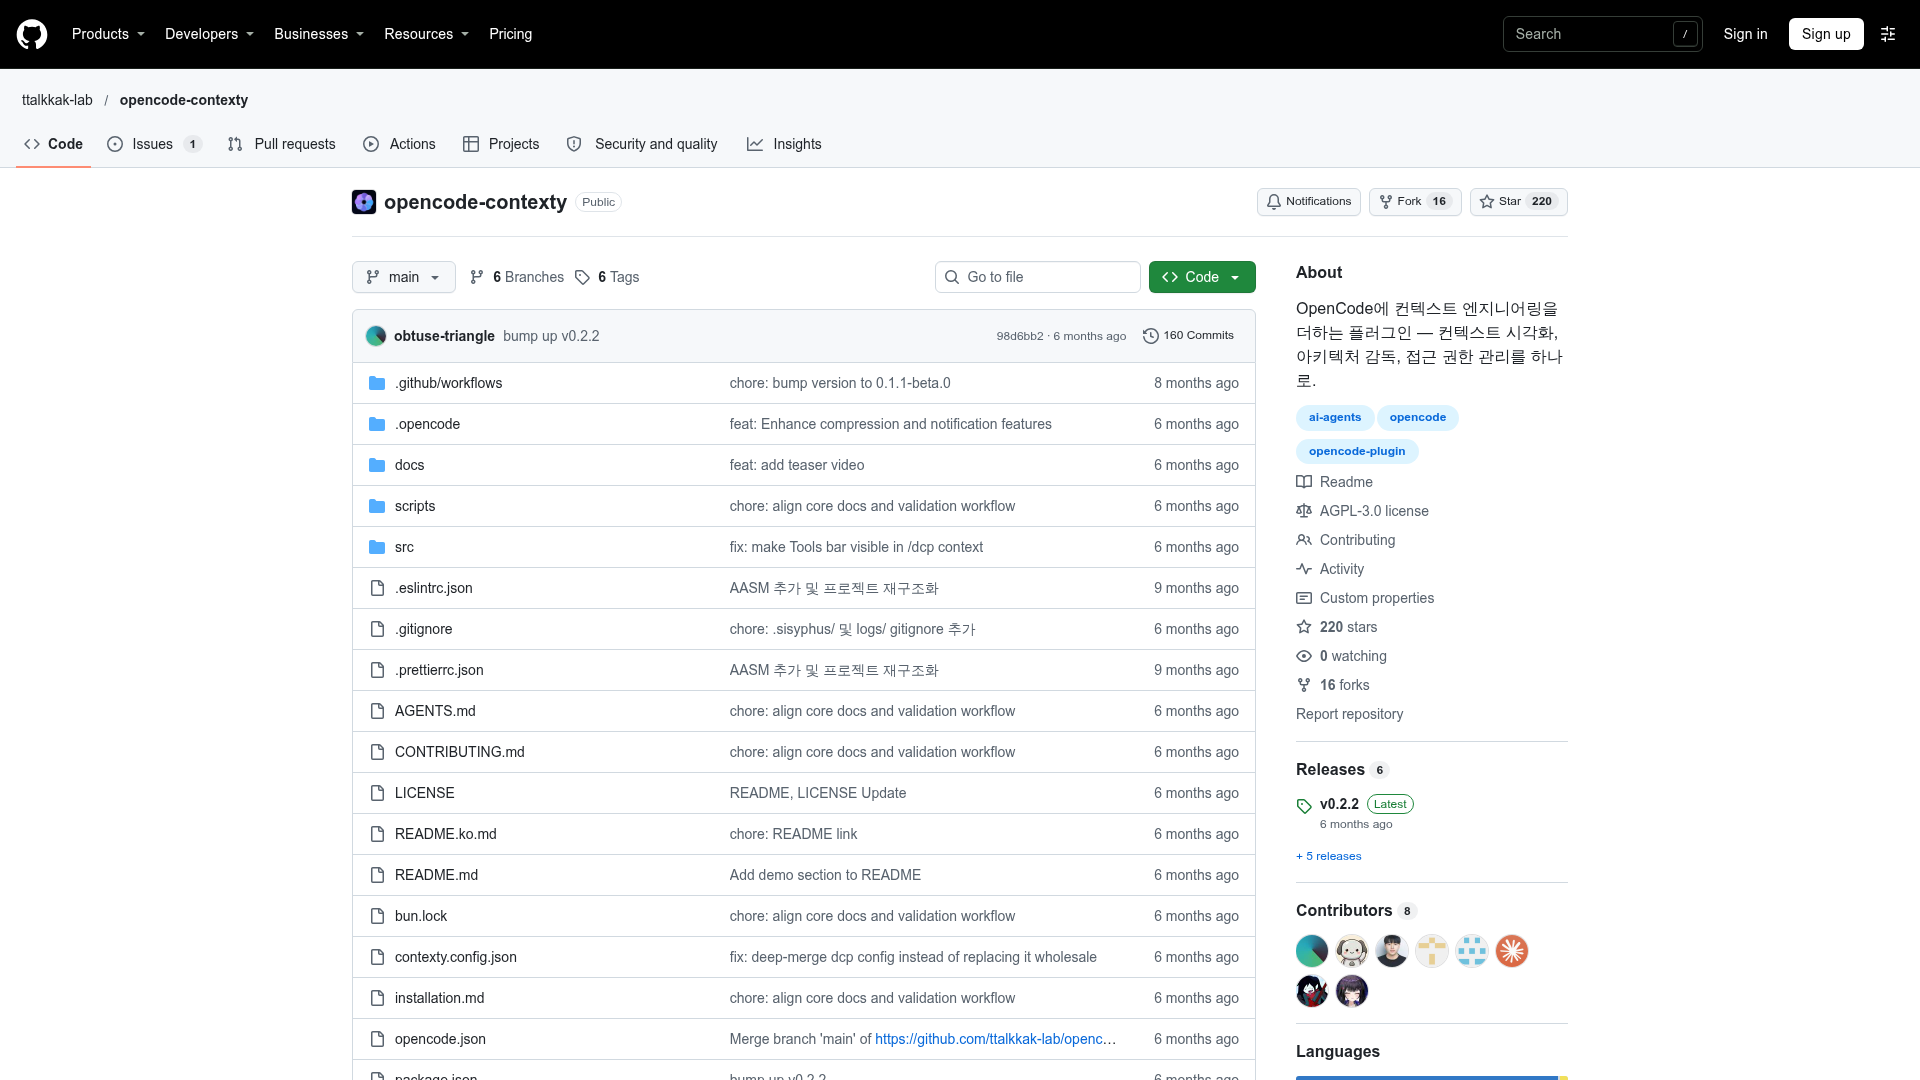Open contexty.config.json file

[456, 957]
